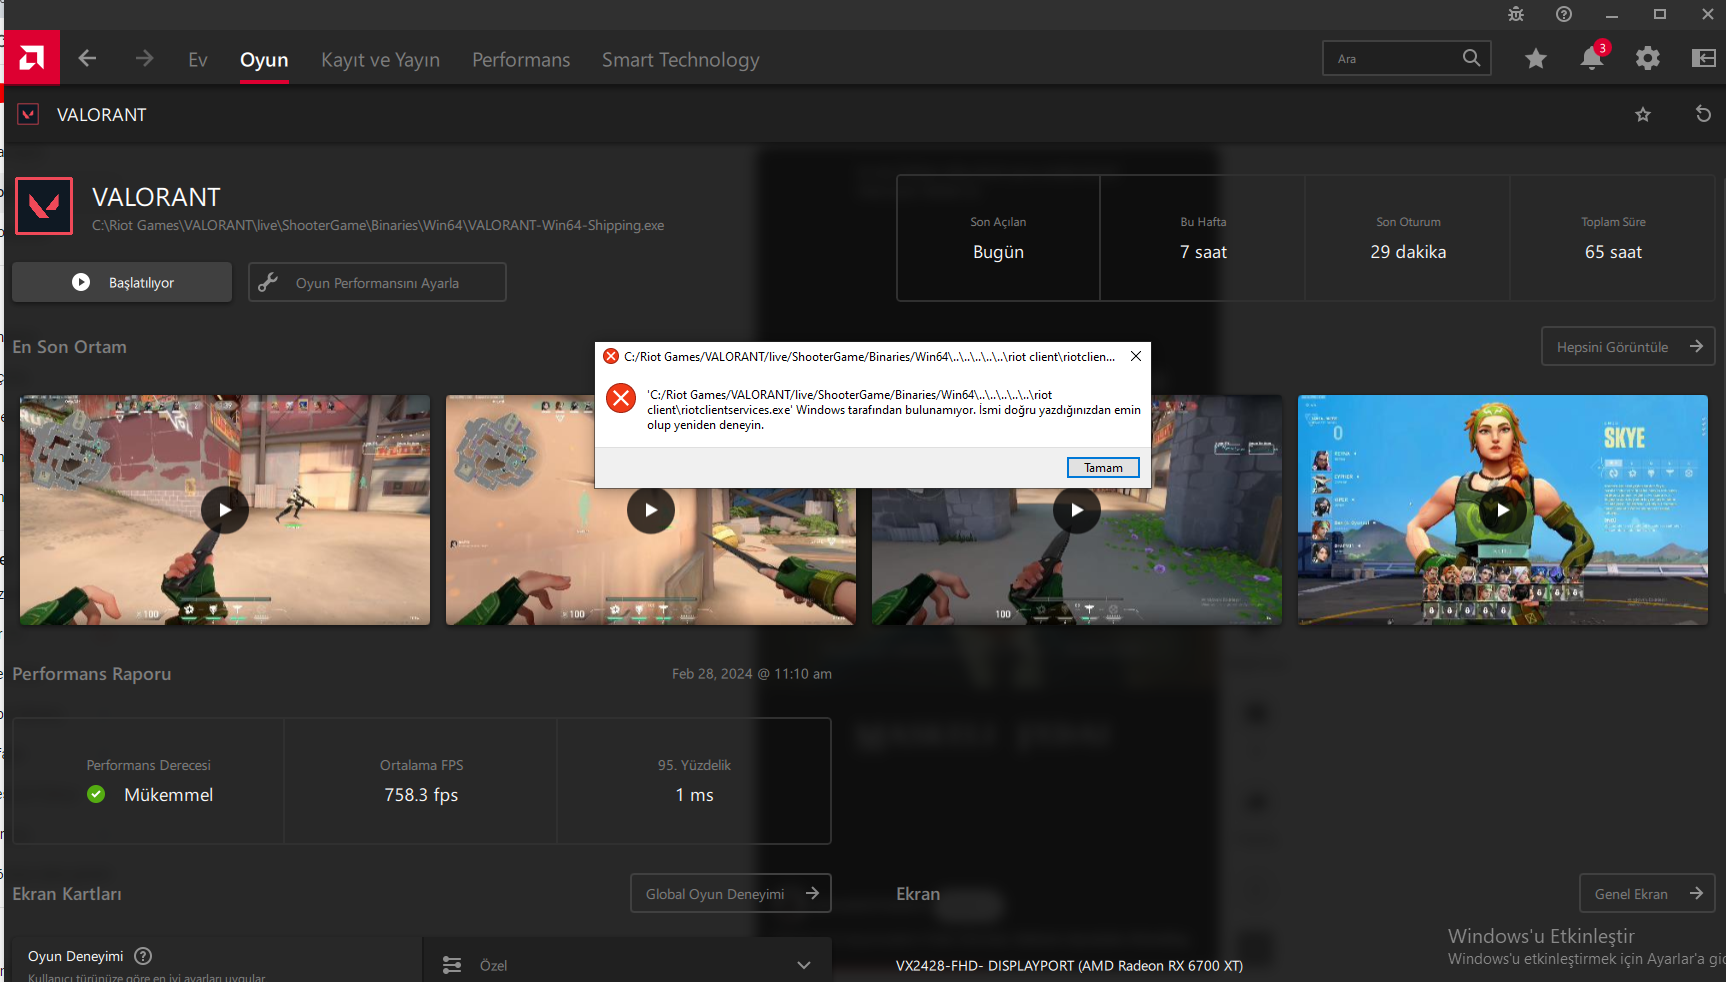Screen dimensions: 1726x982
Task: Open the Smart Technology tab
Action: [680, 60]
